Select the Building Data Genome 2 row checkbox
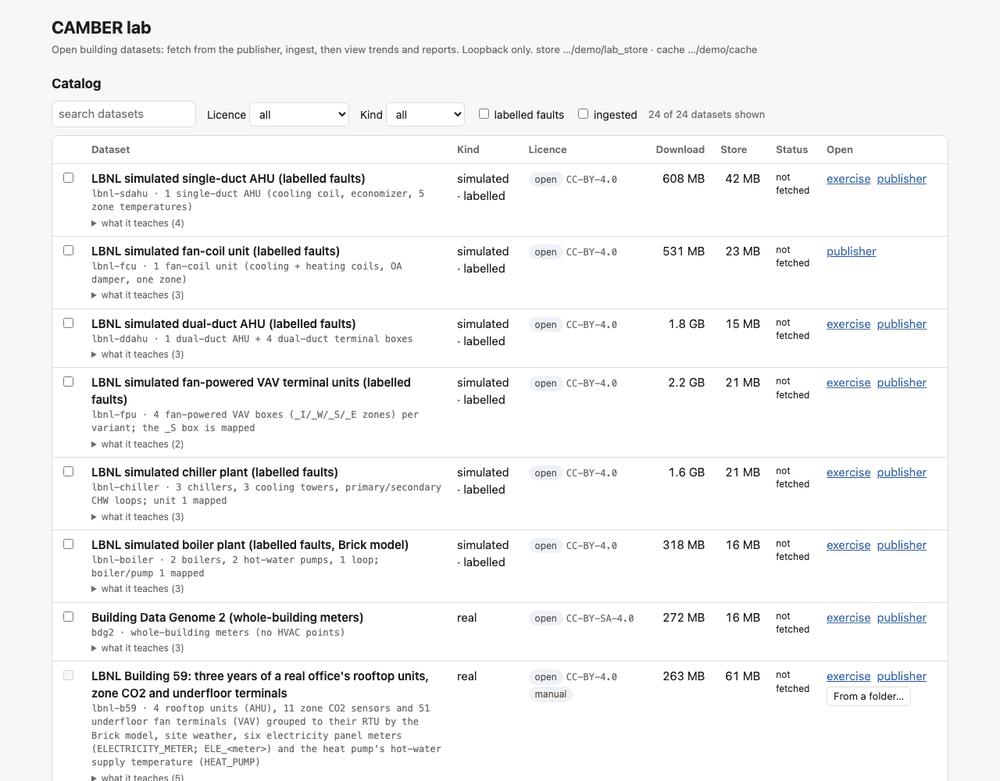The height and width of the screenshot is (781, 1000). tap(68, 617)
